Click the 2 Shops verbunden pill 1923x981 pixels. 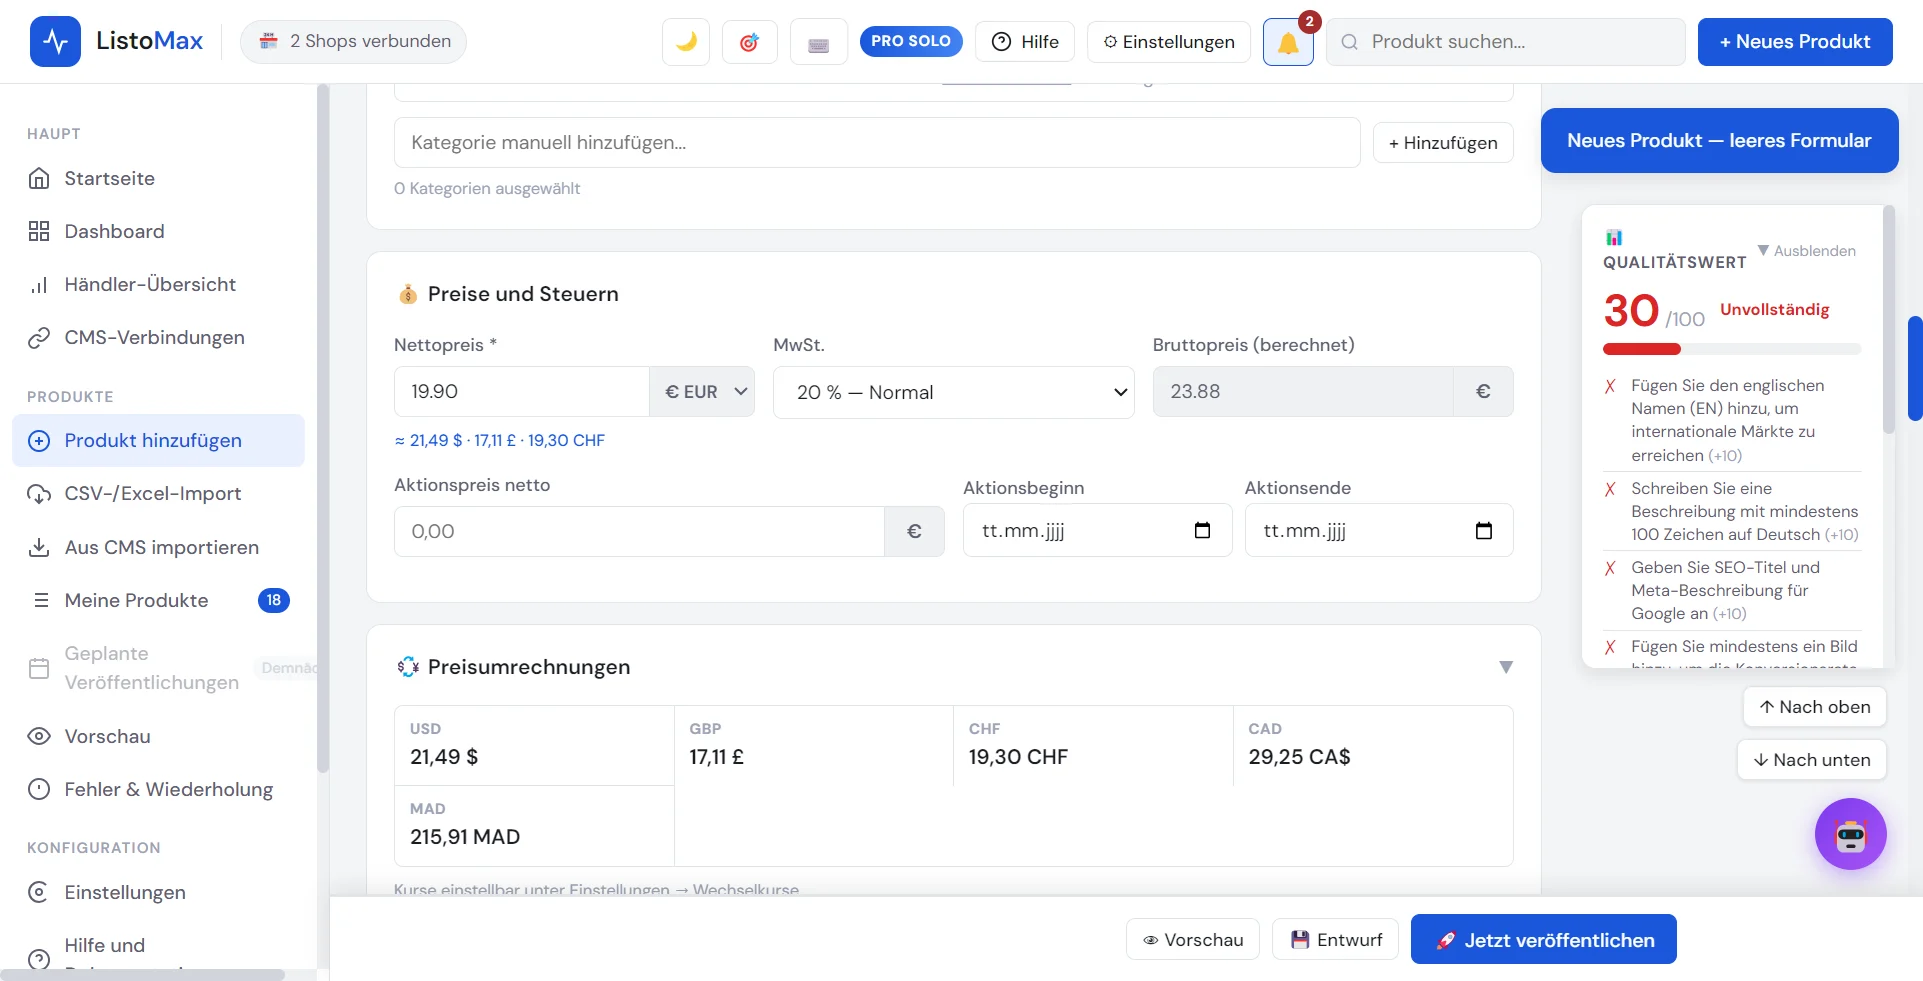click(x=354, y=41)
